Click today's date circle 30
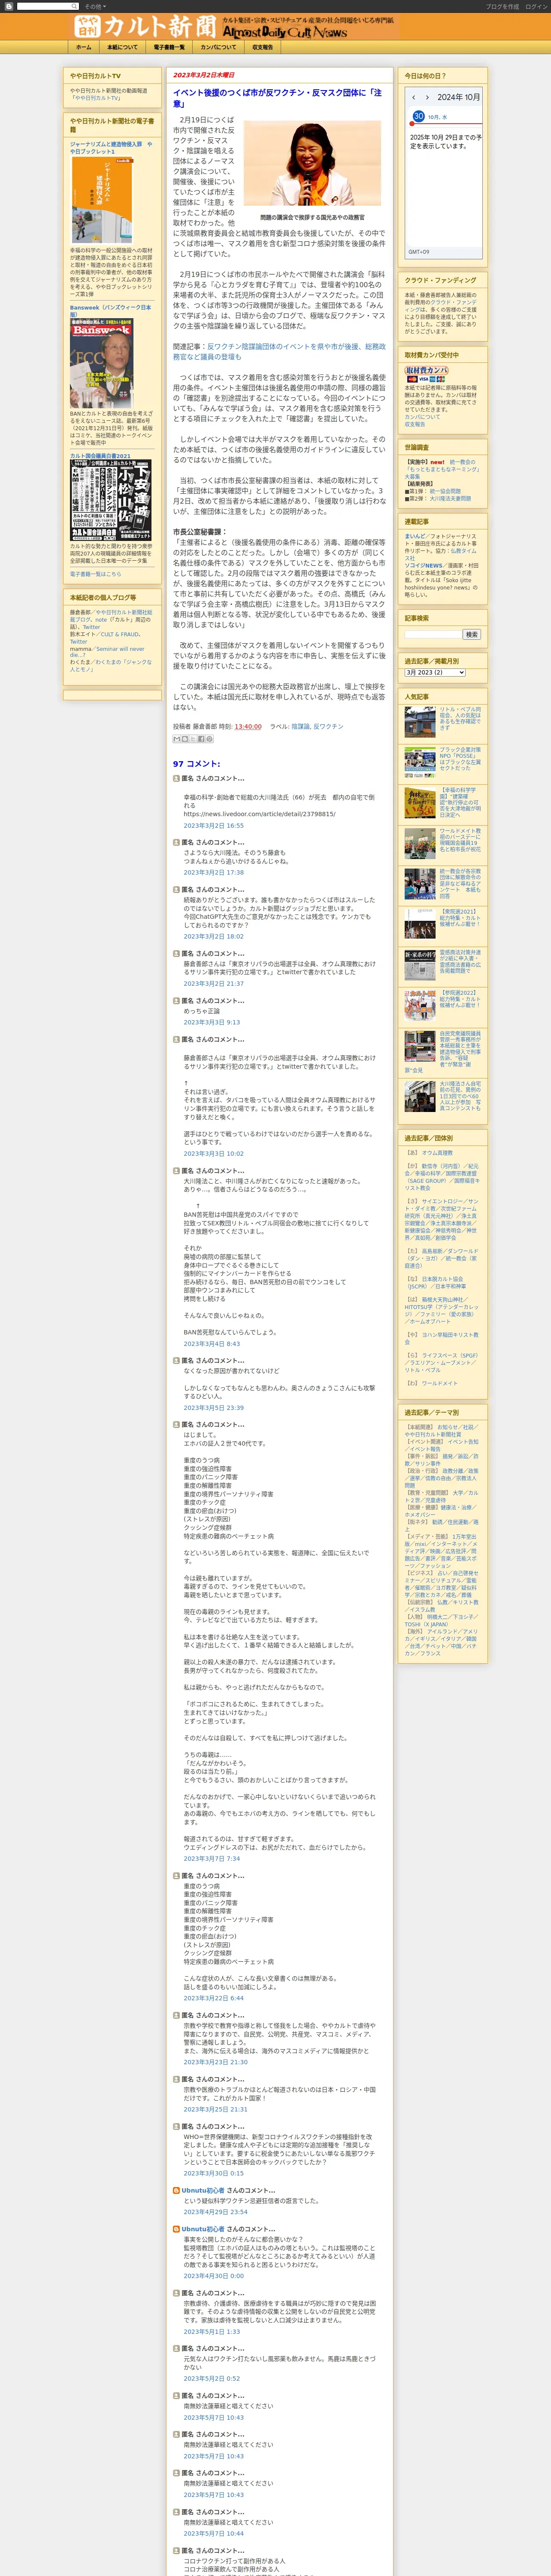The image size is (551, 2576). (418, 117)
